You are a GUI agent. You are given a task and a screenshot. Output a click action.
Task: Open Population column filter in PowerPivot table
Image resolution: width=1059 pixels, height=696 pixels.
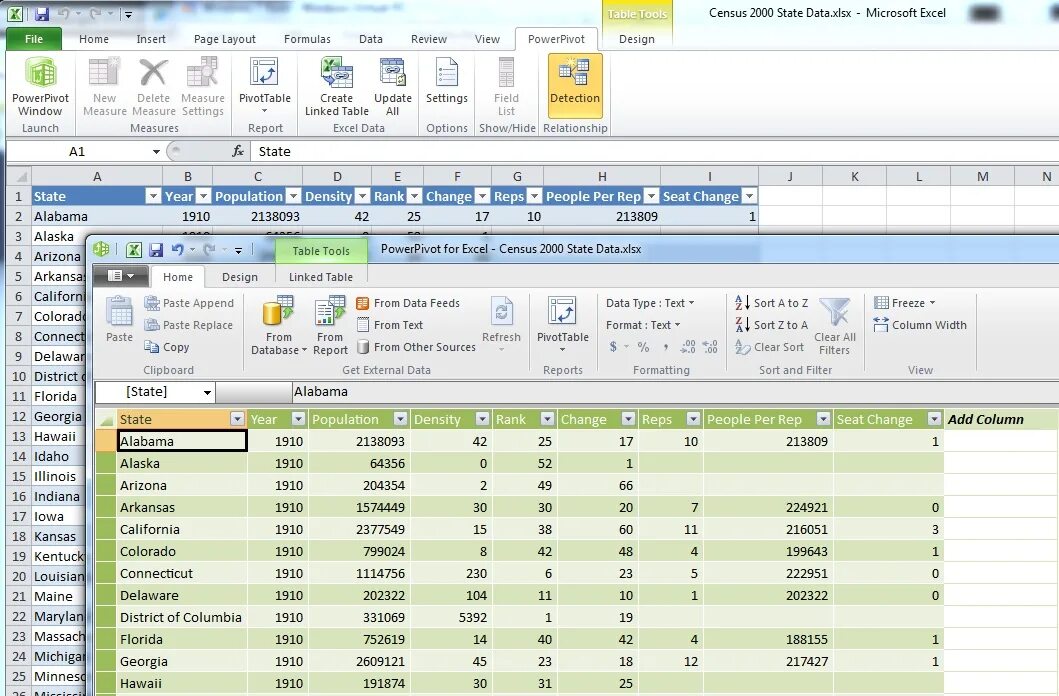point(401,419)
